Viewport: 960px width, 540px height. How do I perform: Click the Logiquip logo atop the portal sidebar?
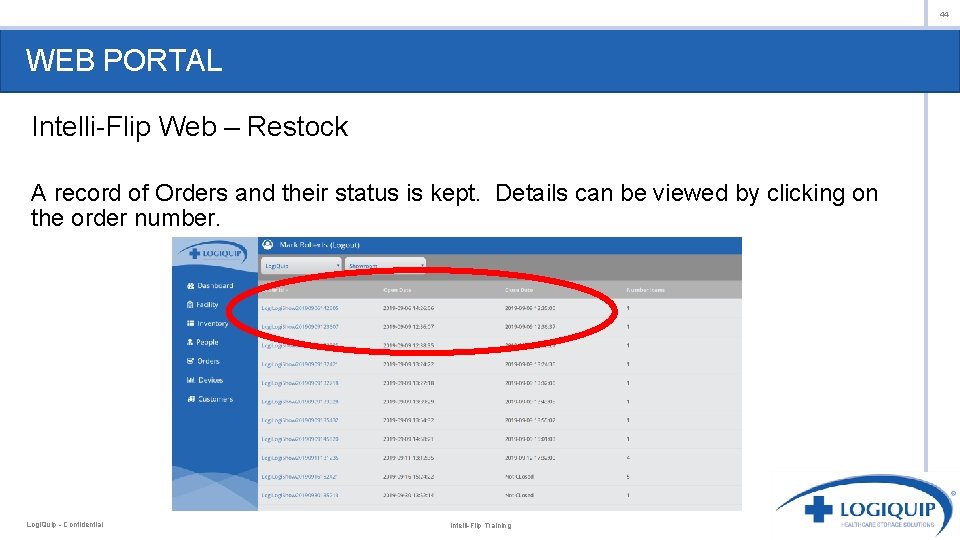(x=212, y=253)
